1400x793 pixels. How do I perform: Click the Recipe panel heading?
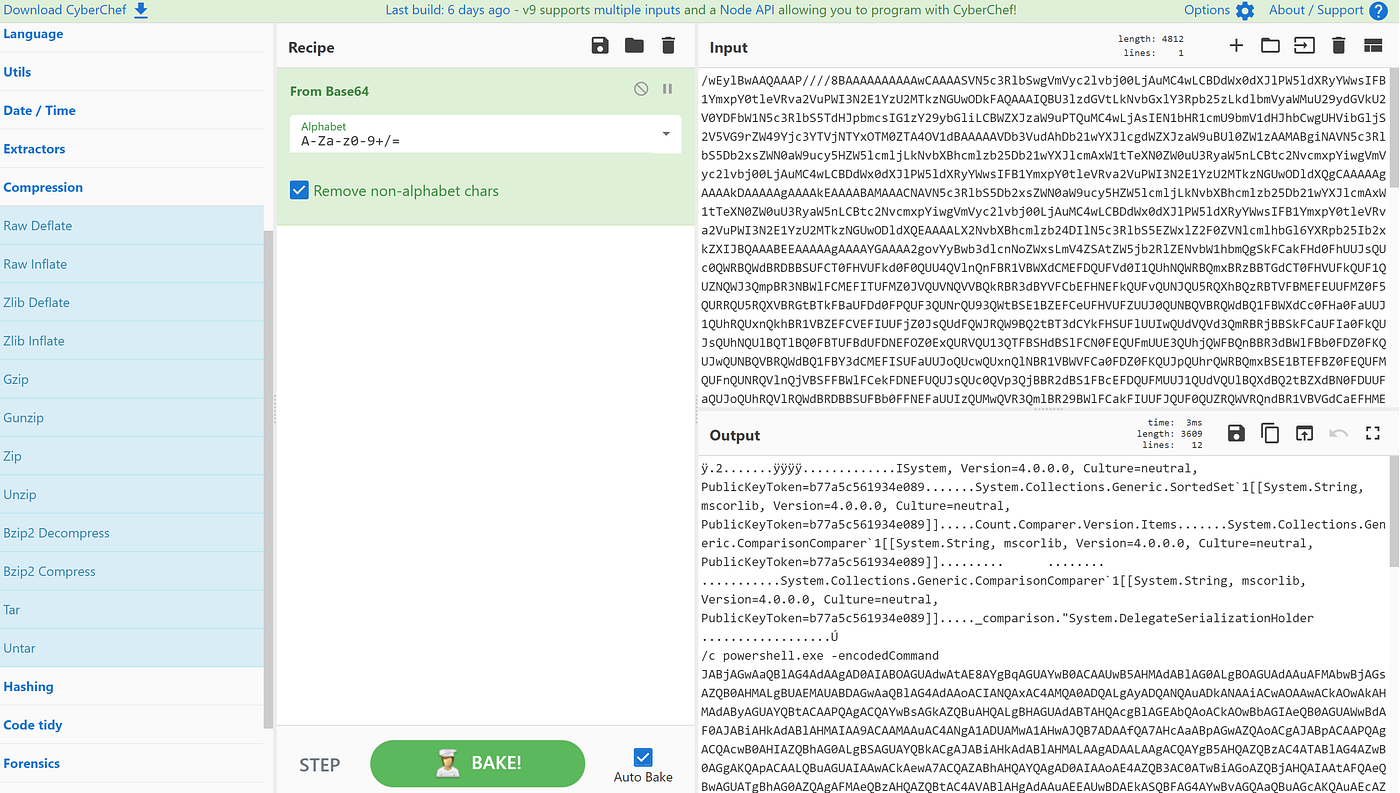click(x=311, y=47)
